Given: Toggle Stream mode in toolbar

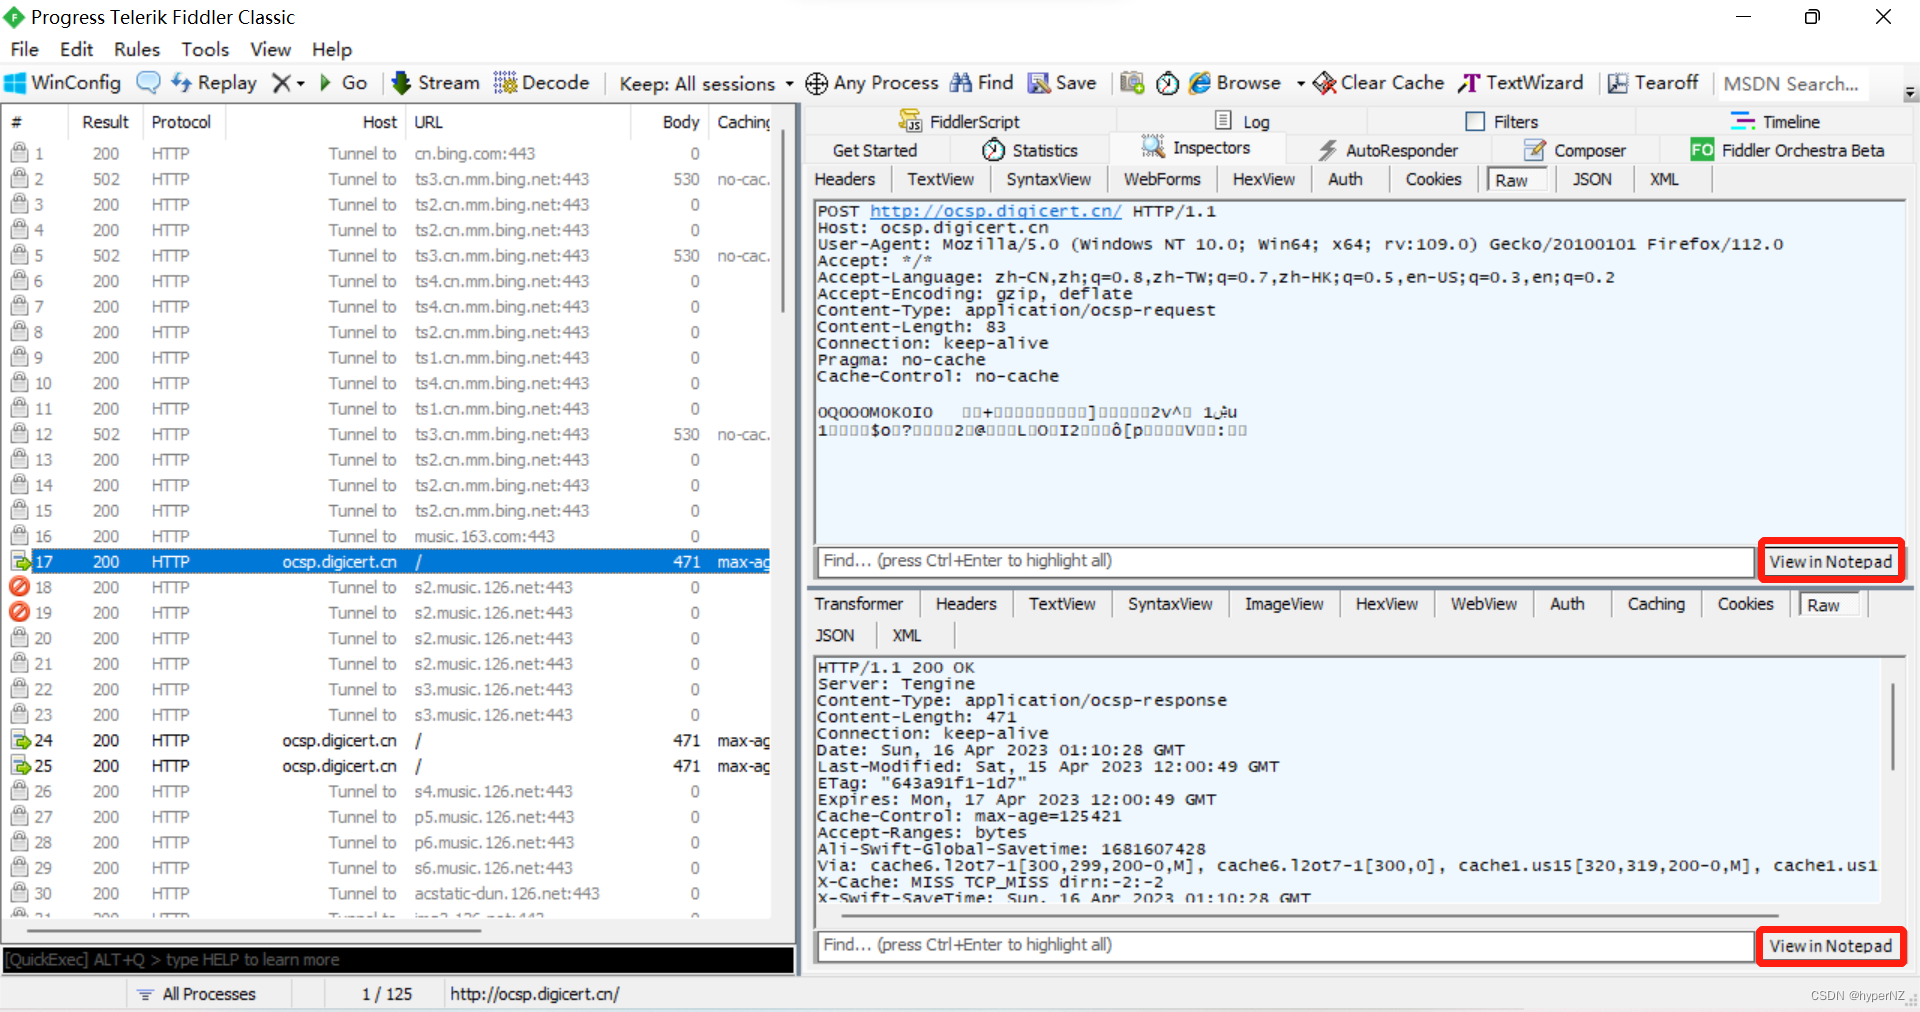Looking at the screenshot, I should [x=435, y=83].
